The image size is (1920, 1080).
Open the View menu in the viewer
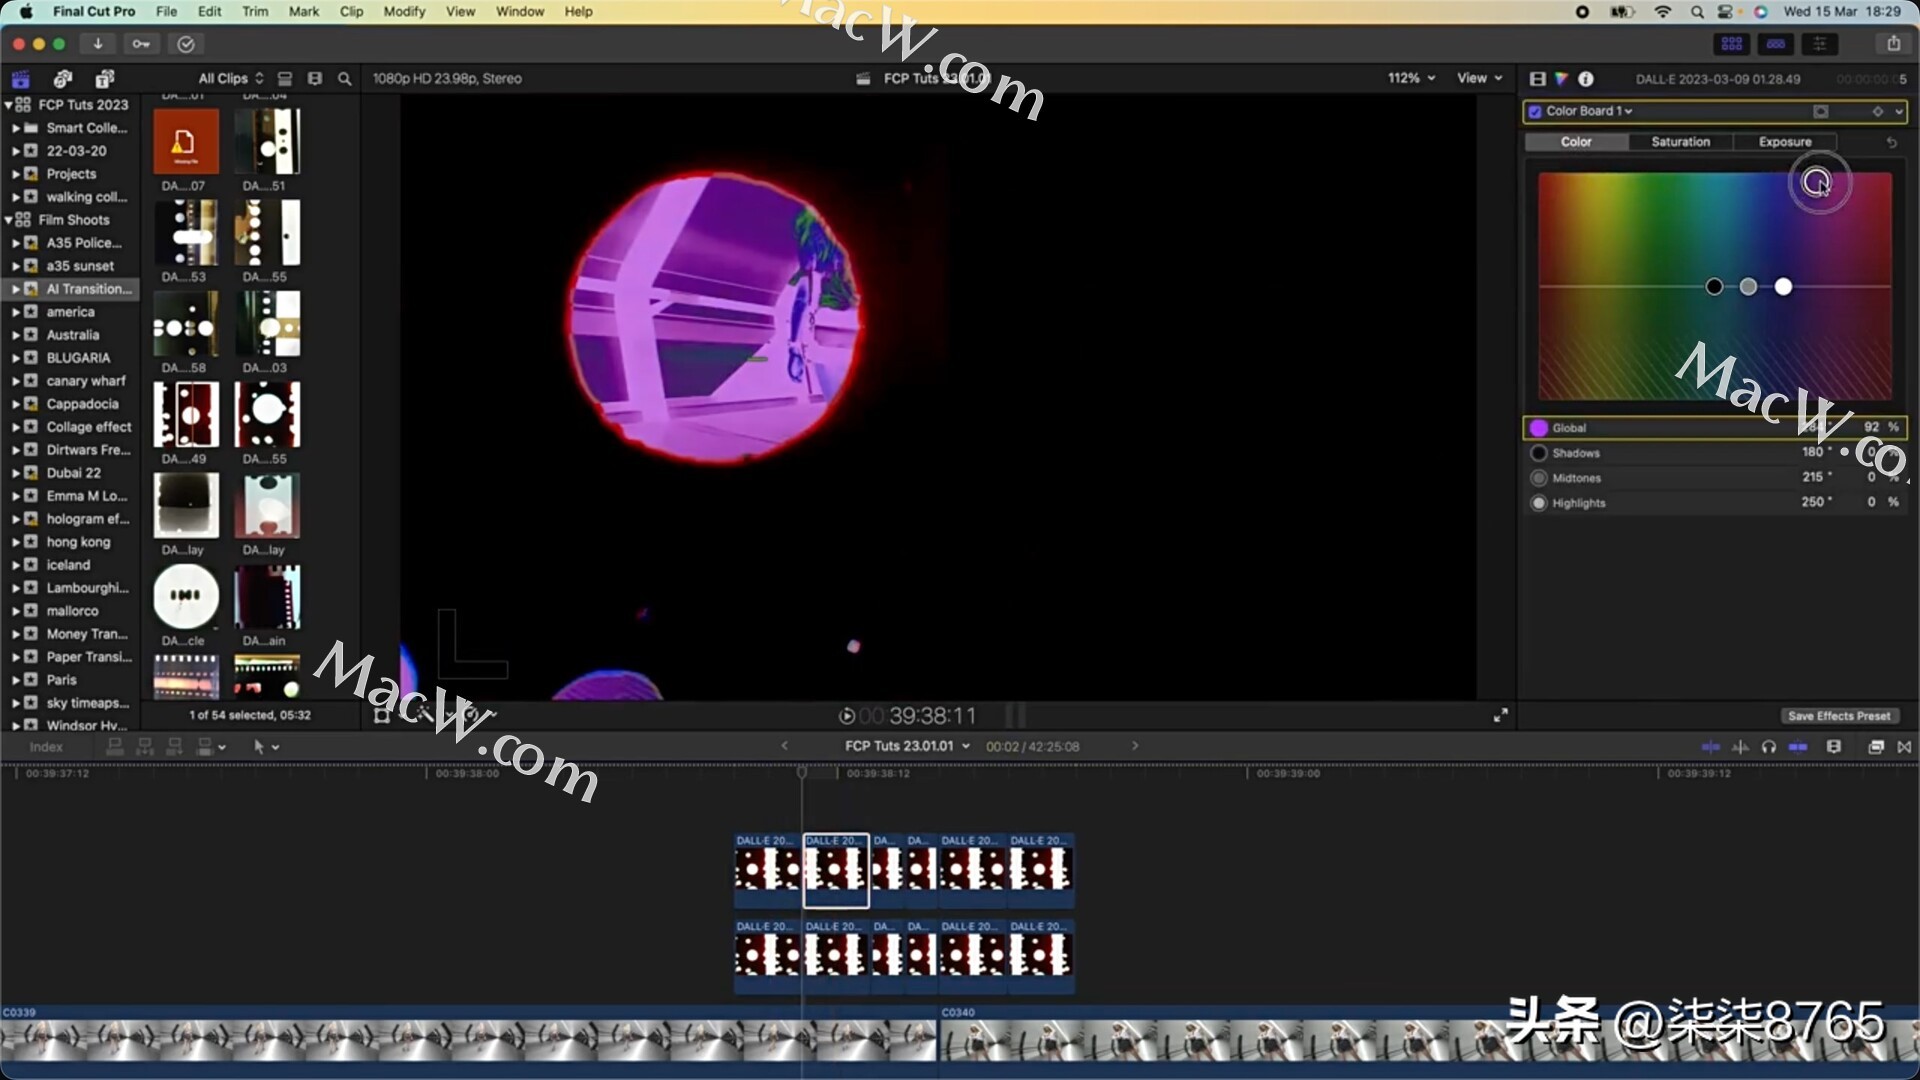(x=1479, y=77)
